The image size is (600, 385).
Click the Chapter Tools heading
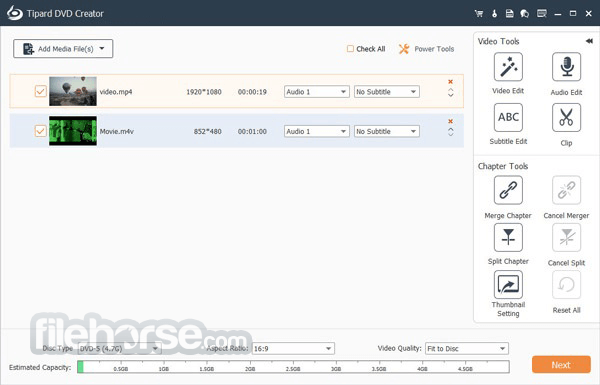click(x=503, y=166)
